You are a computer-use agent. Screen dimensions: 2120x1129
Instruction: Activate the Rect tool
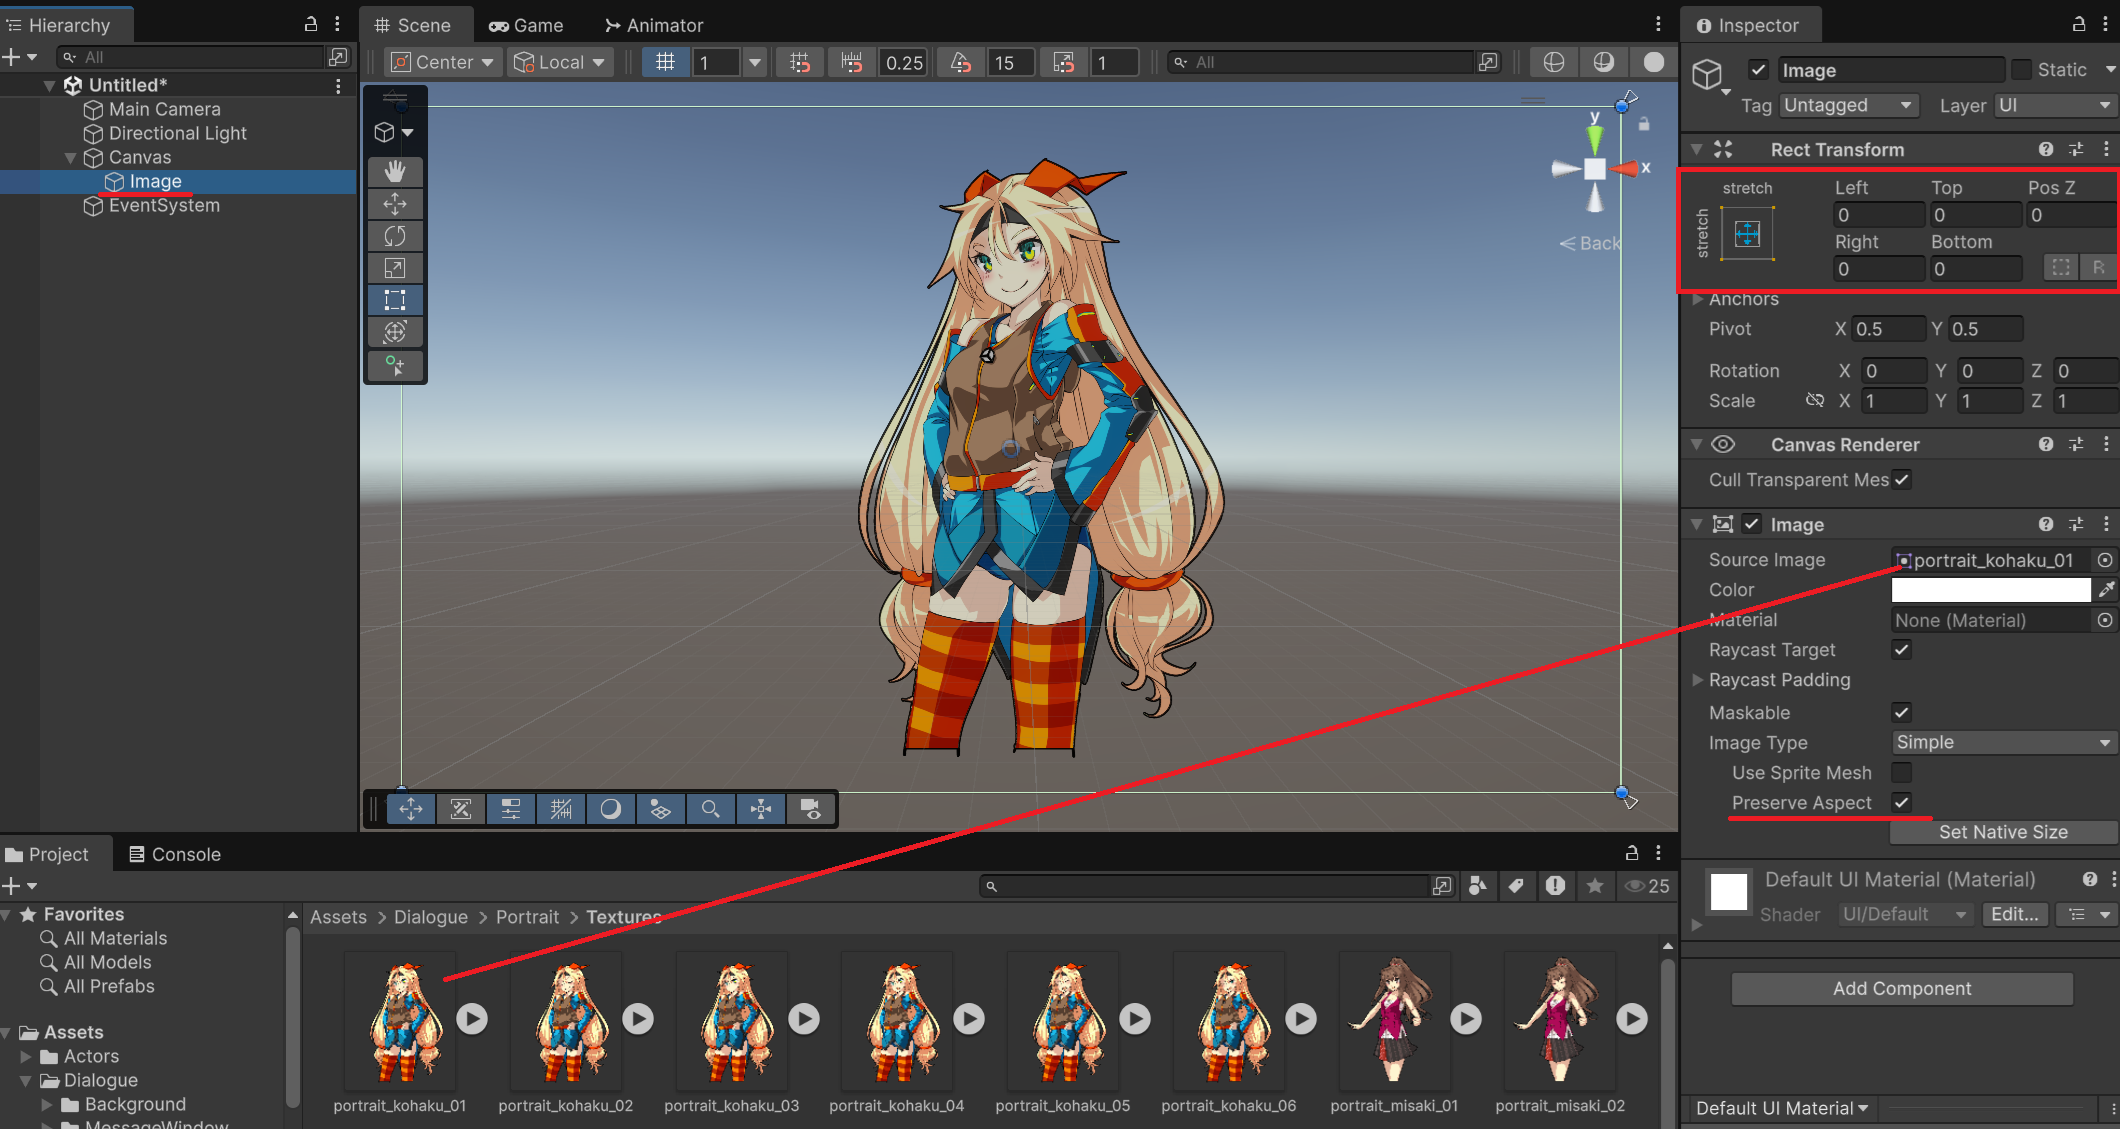pyautogui.click(x=395, y=300)
